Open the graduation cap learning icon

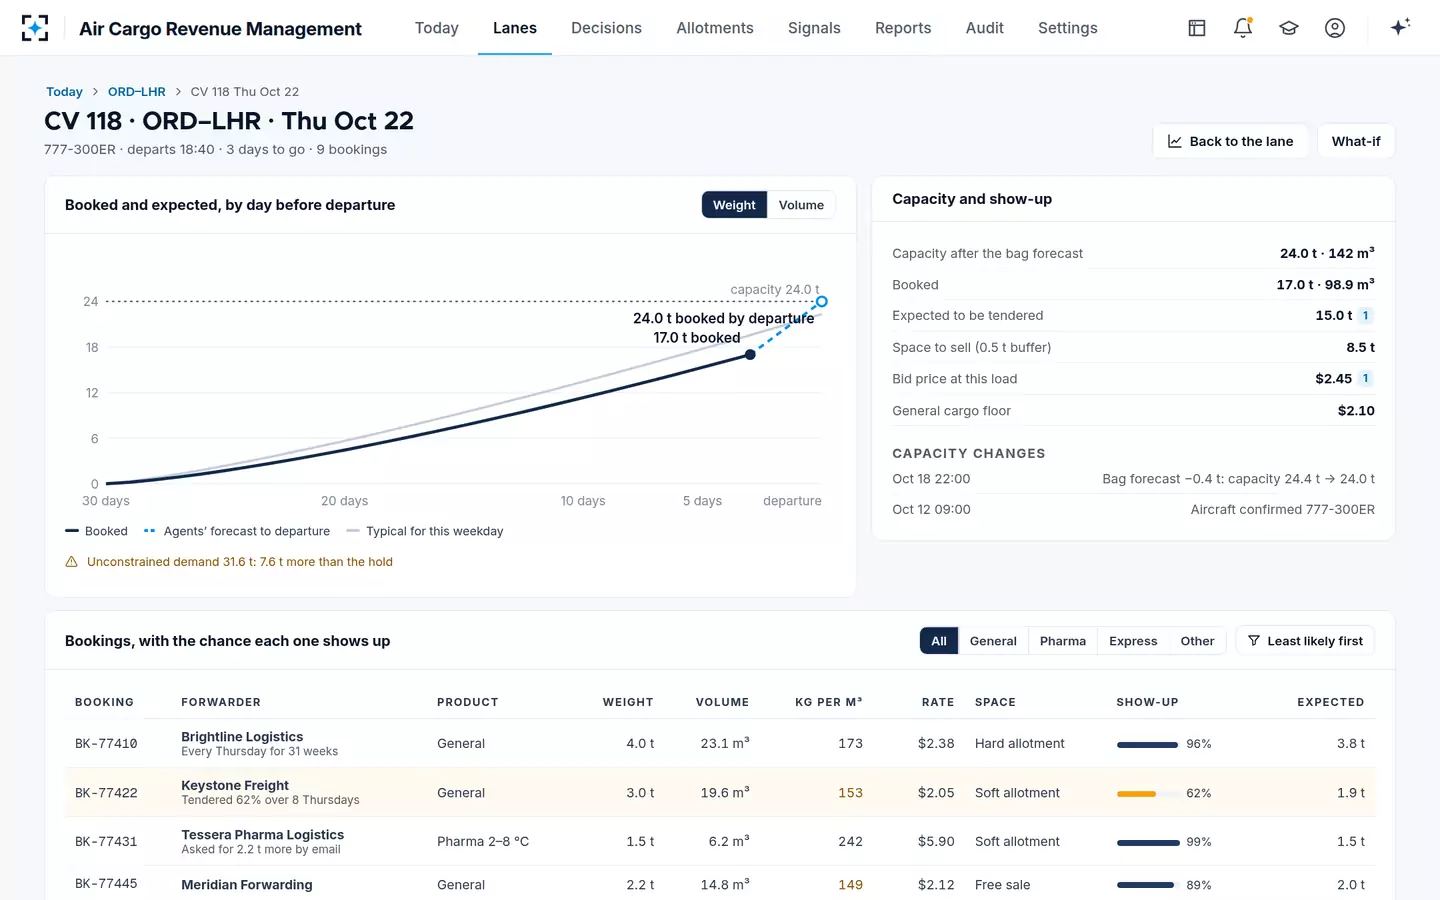pos(1289,28)
